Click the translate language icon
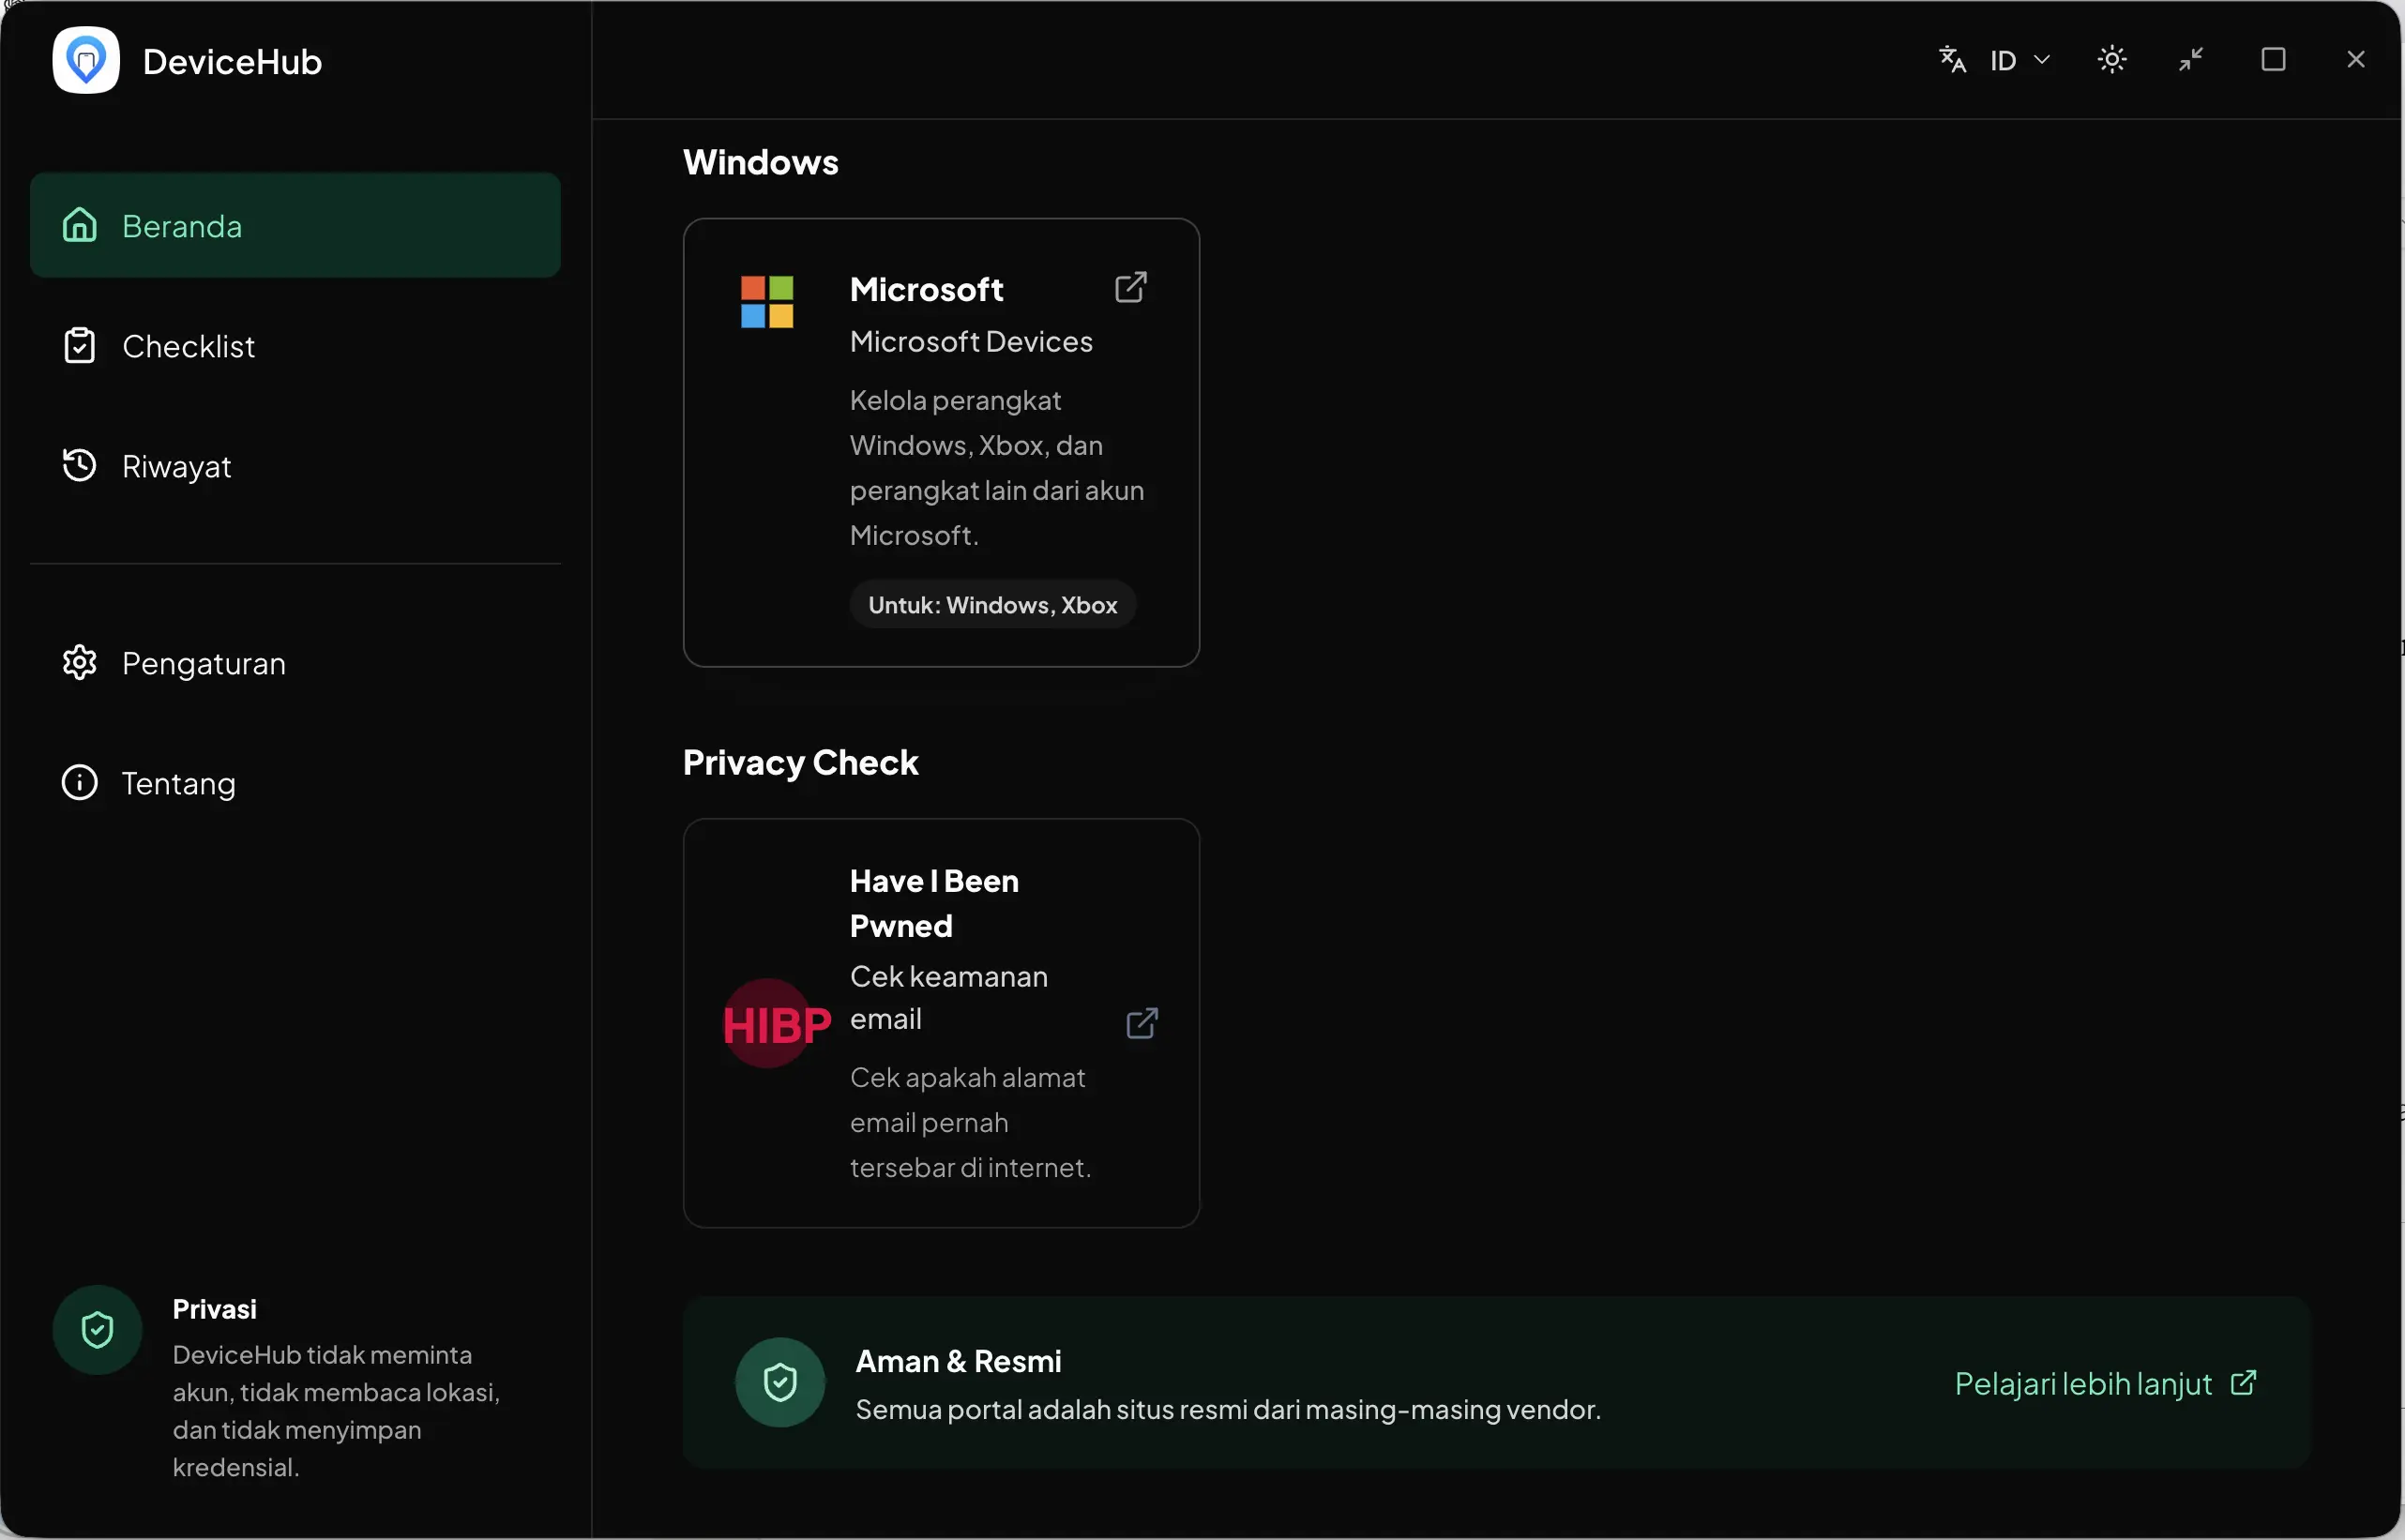Viewport: 2405px width, 1540px height. 1953,60
